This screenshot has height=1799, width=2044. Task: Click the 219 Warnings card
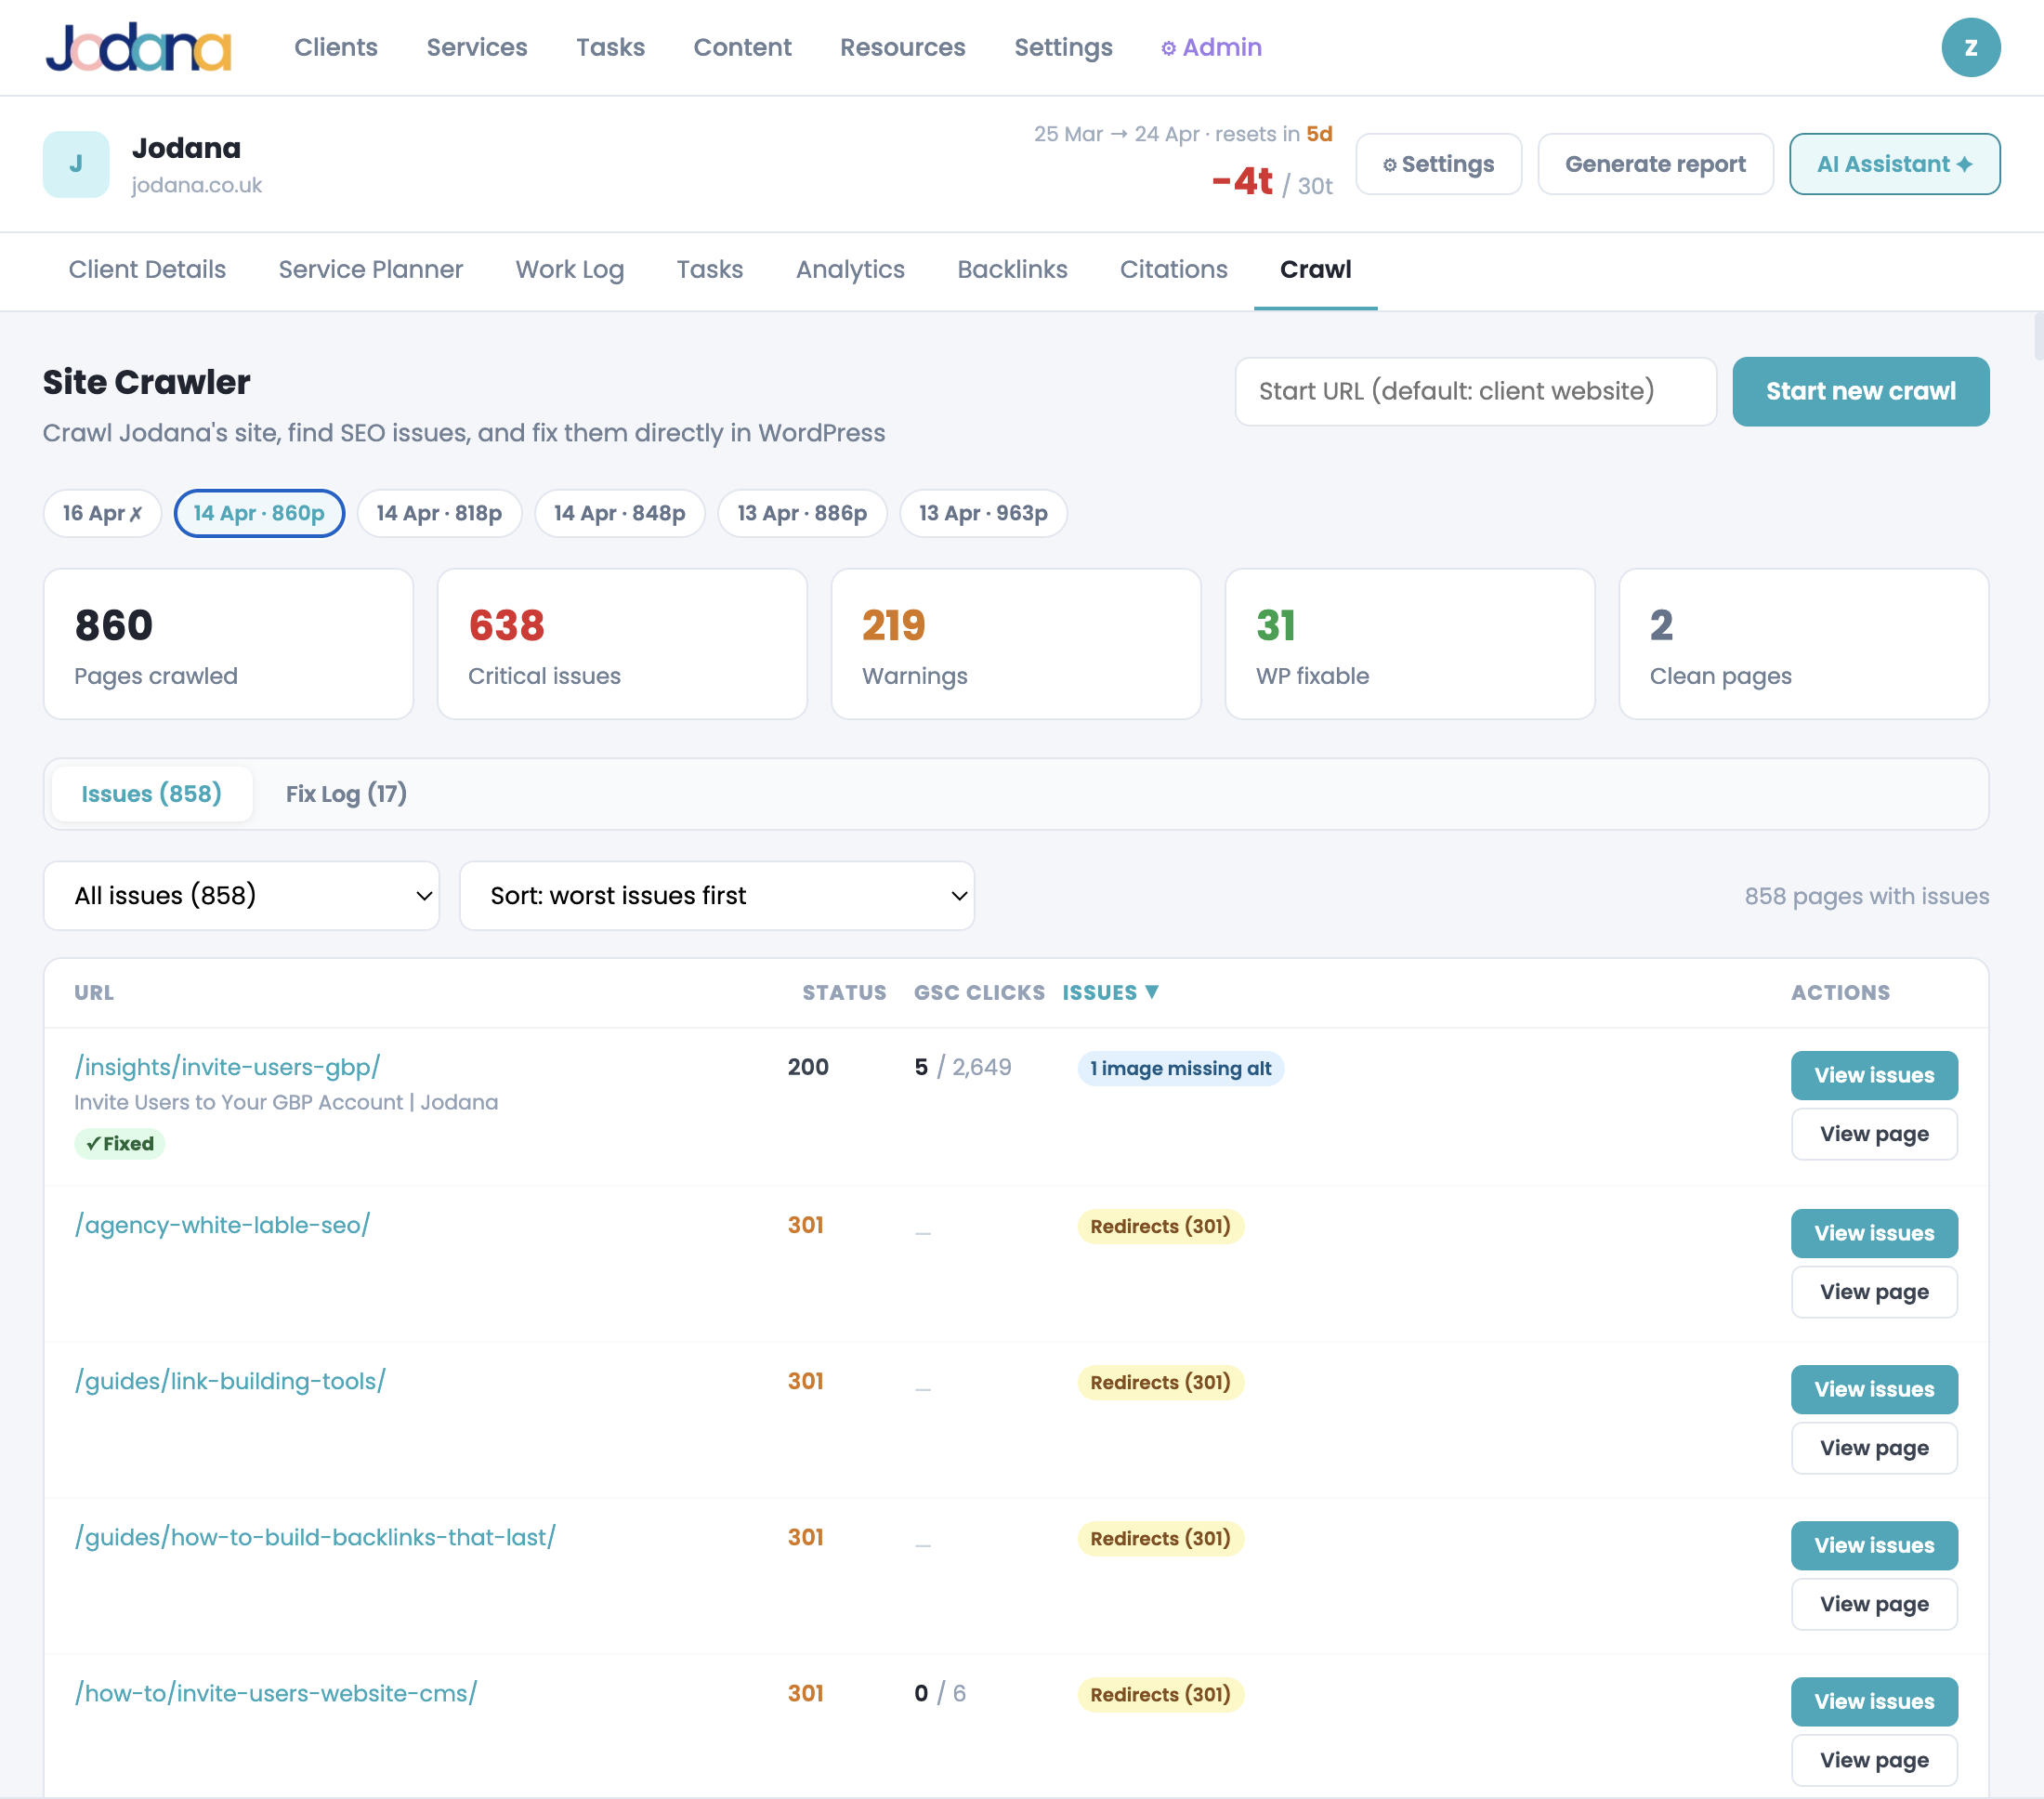1016,644
